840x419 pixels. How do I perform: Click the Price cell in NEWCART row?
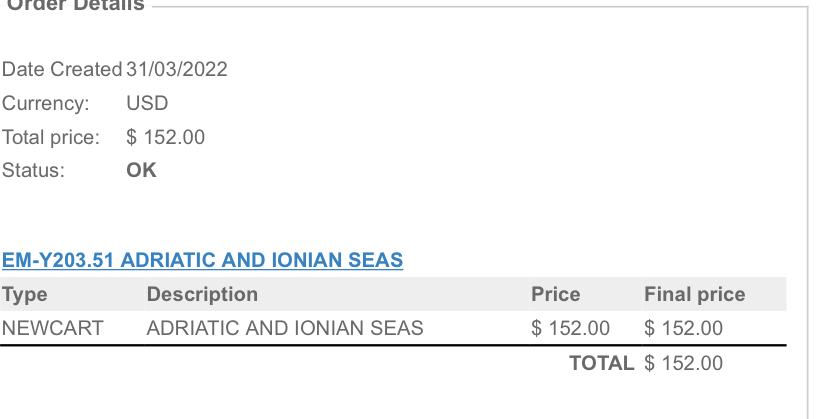(570, 328)
